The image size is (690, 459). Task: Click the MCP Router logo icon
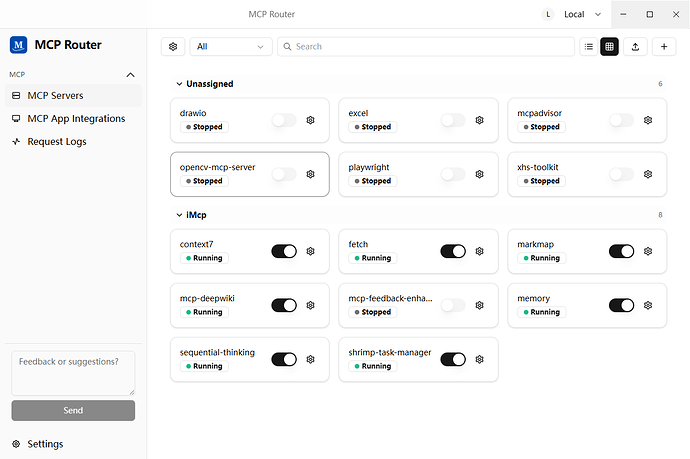point(18,45)
